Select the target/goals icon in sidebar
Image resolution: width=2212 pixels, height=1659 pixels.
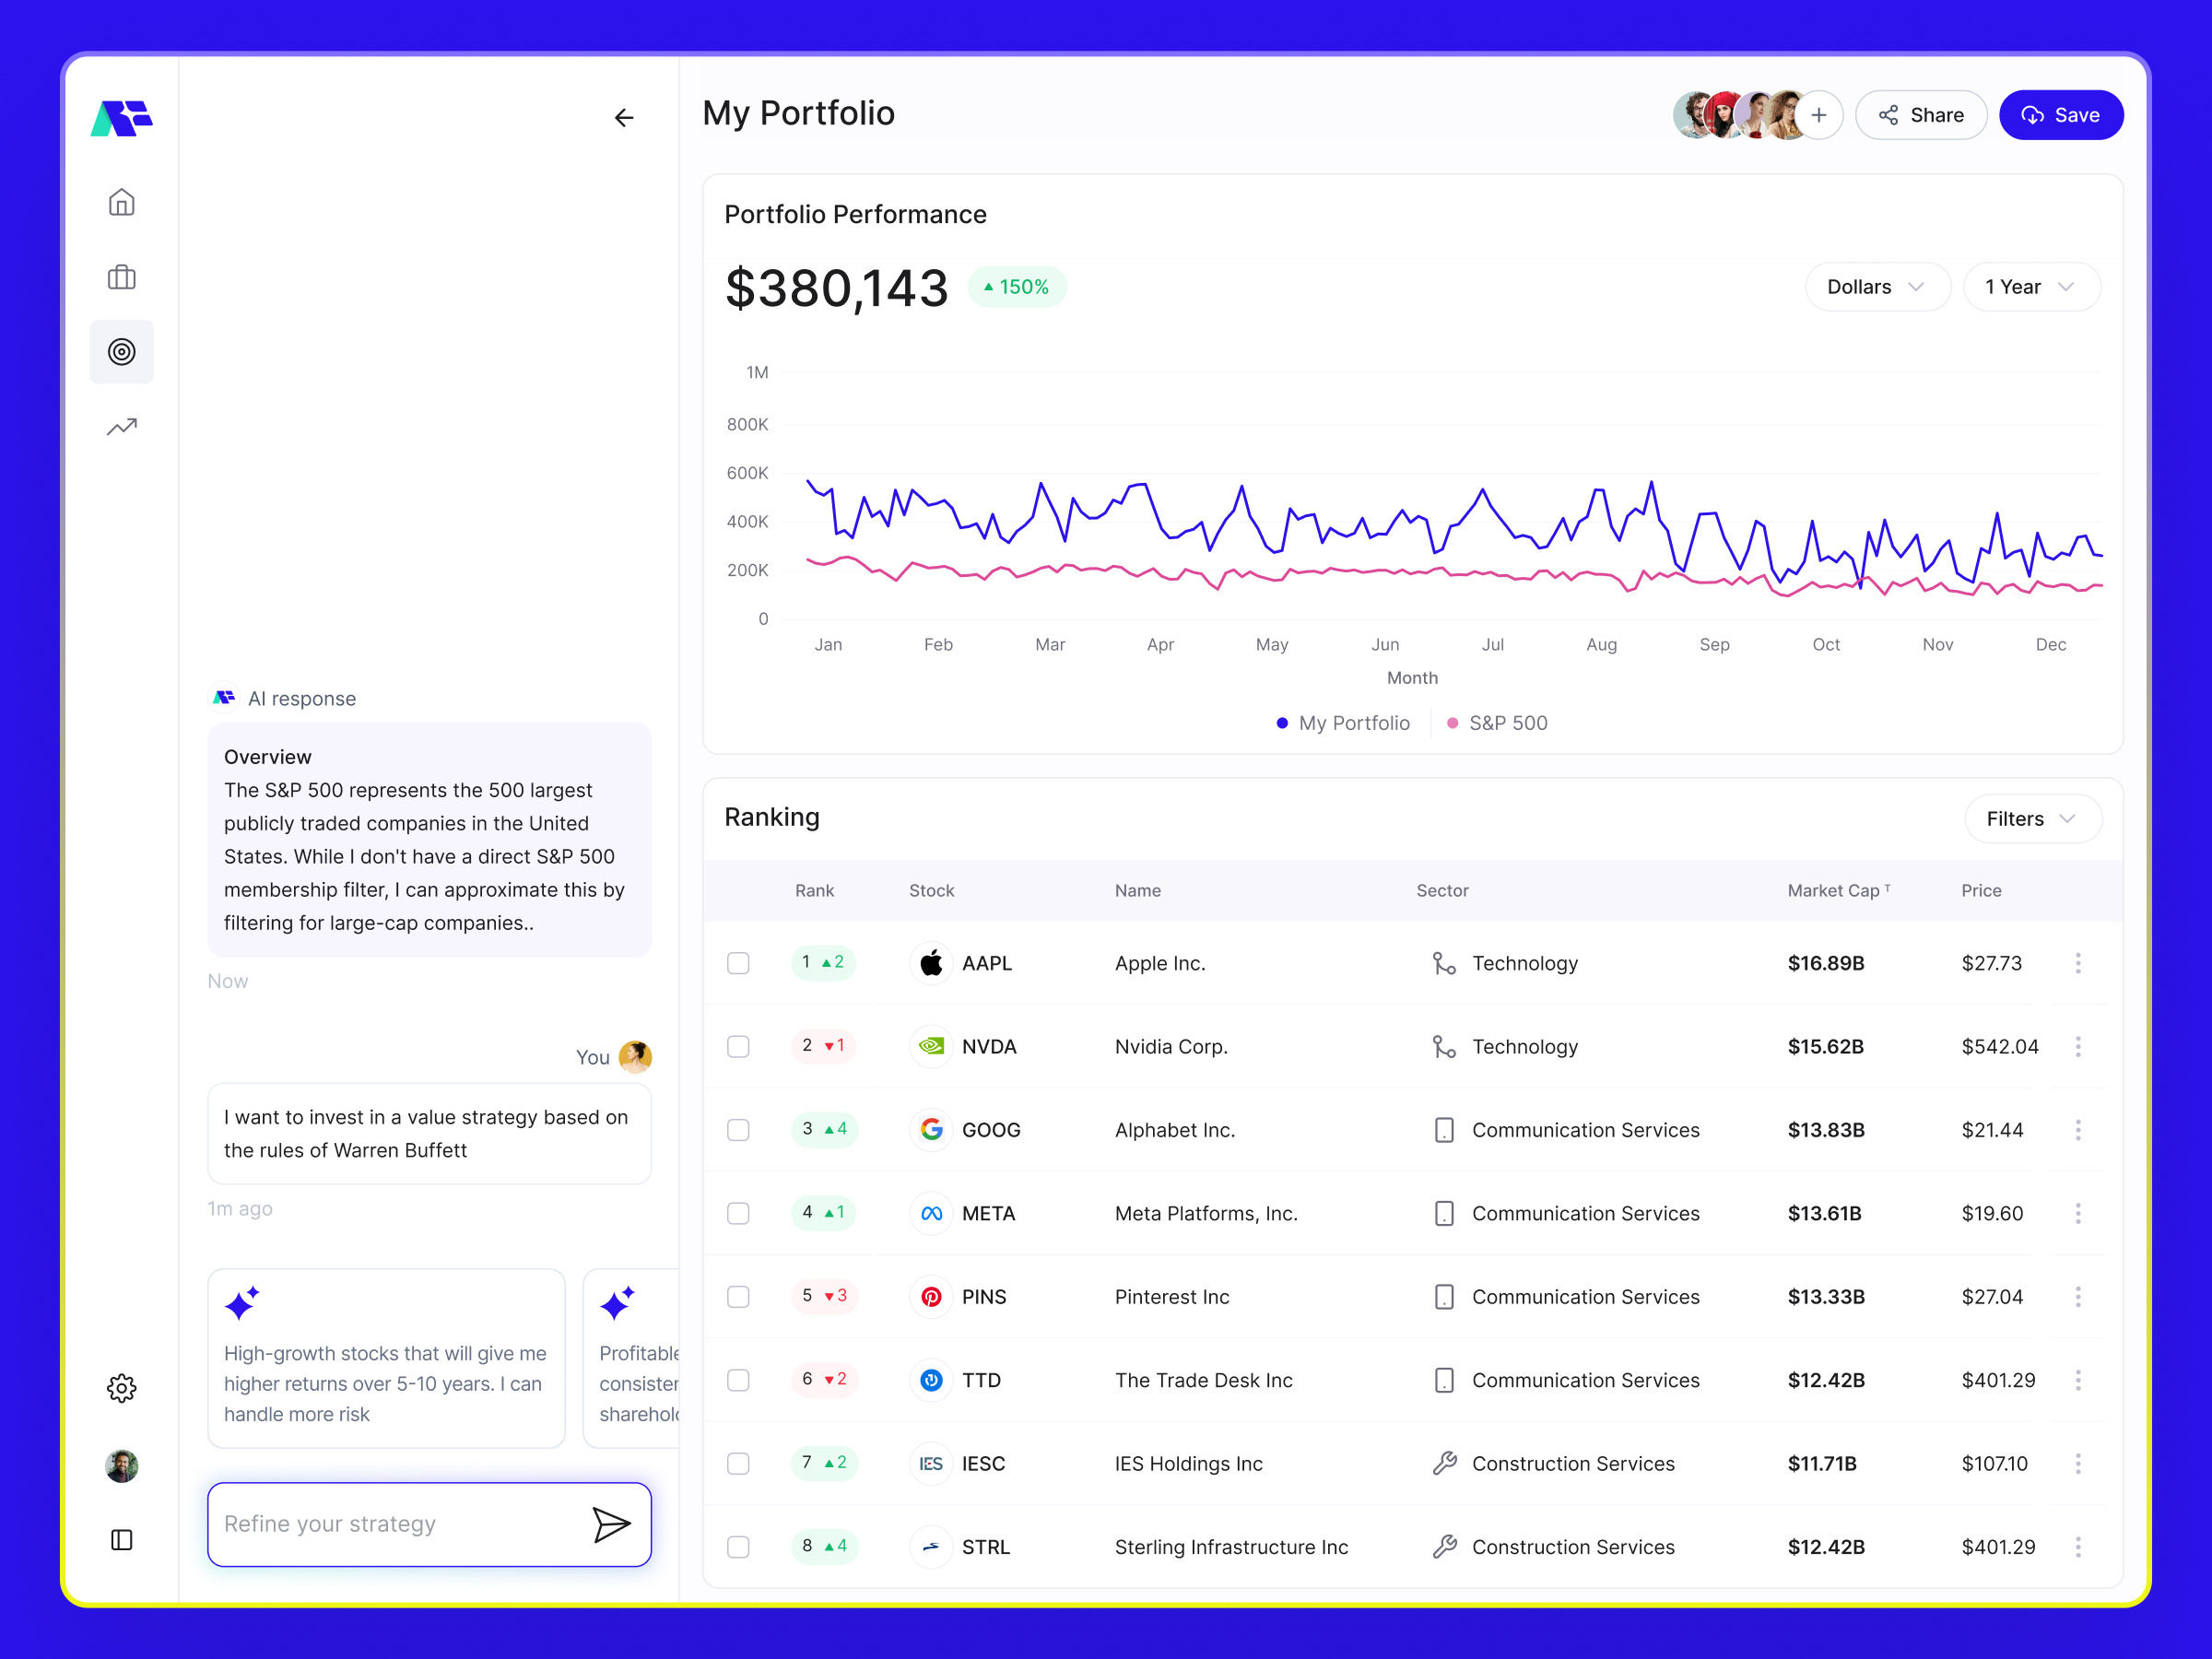(x=121, y=351)
